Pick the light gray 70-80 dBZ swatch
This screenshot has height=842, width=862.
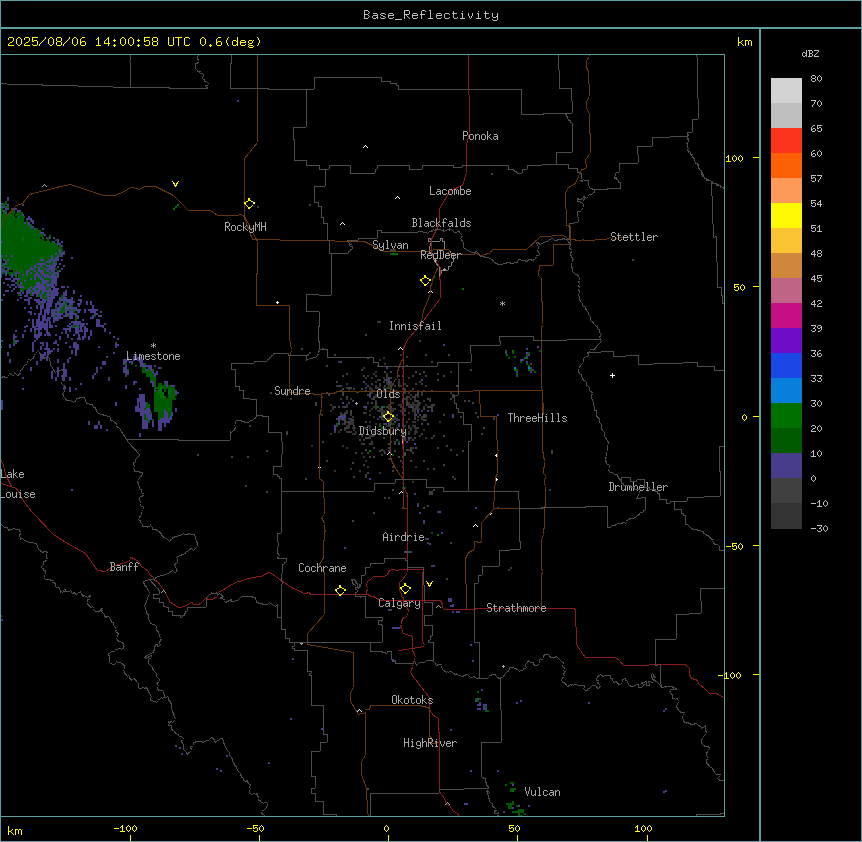tap(786, 91)
